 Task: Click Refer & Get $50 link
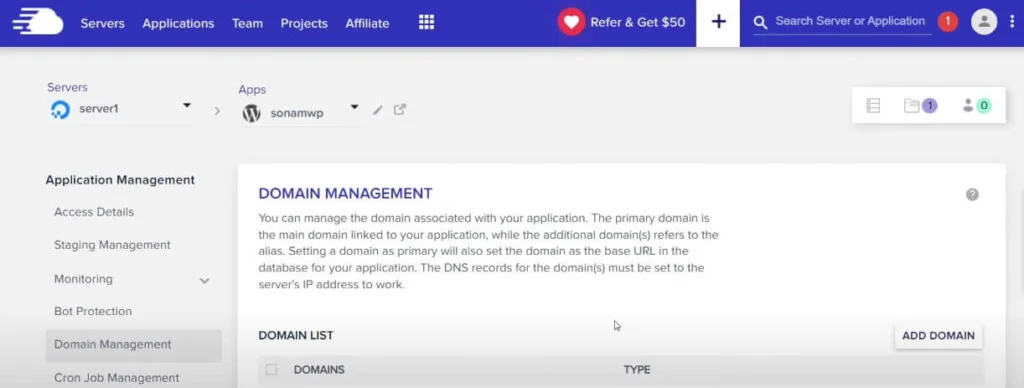pyautogui.click(x=637, y=23)
